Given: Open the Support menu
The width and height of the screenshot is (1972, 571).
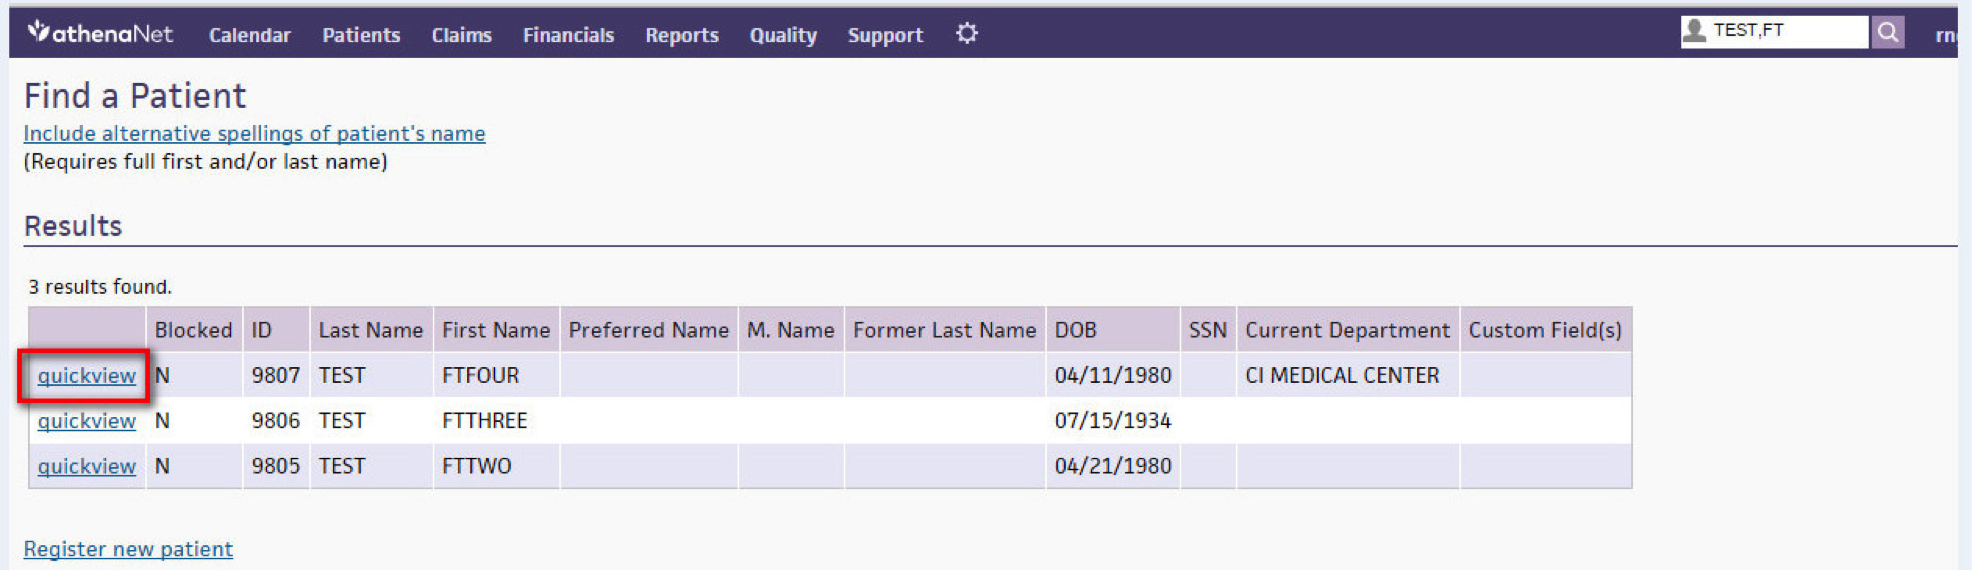Looking at the screenshot, I should (885, 35).
